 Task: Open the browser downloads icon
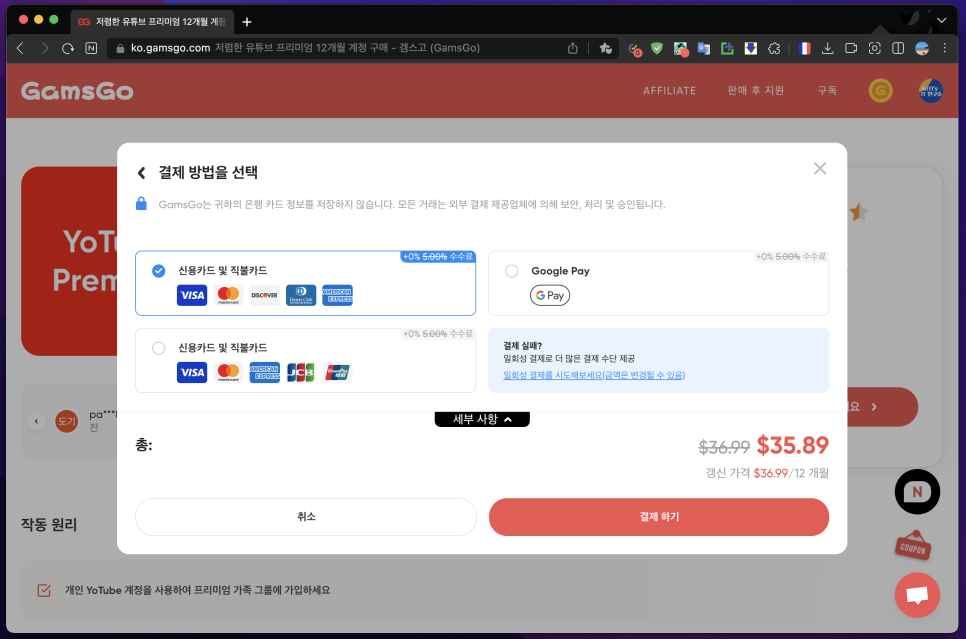click(827, 48)
